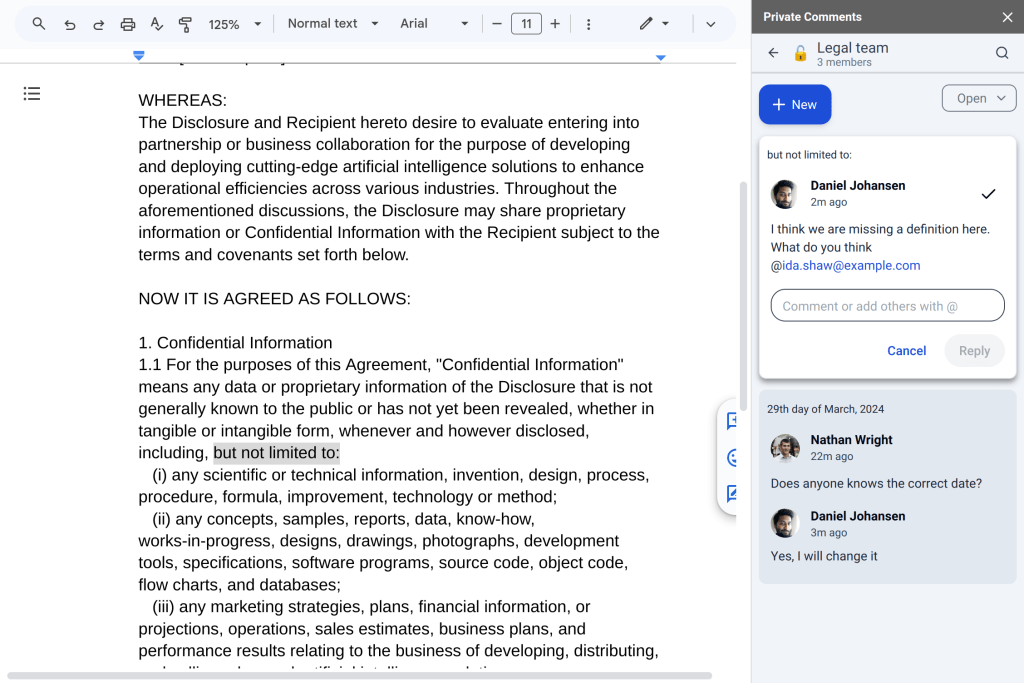Redo the last action
Viewport: 1024px width, 683px height.
(x=98, y=24)
